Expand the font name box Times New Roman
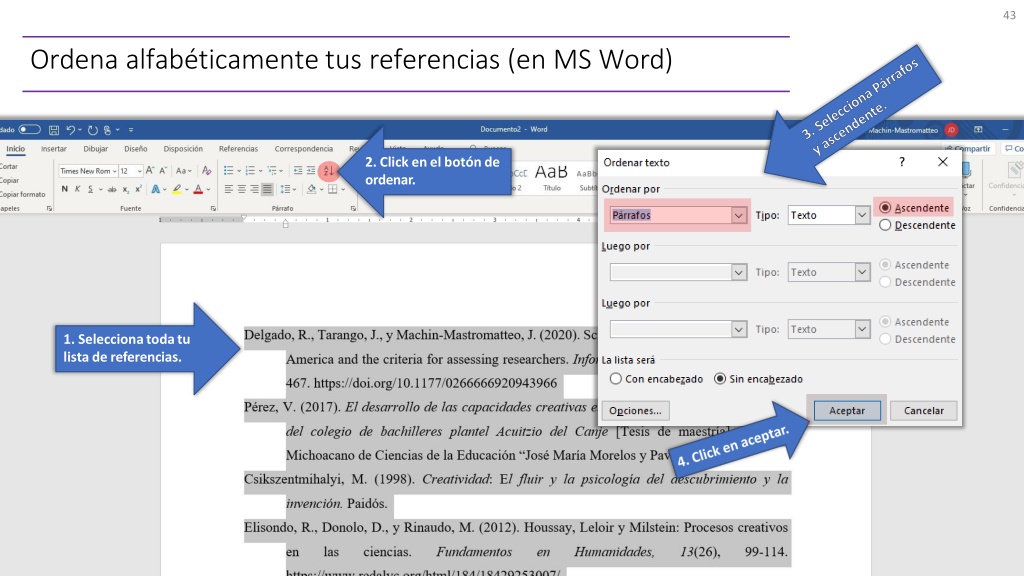 point(114,171)
